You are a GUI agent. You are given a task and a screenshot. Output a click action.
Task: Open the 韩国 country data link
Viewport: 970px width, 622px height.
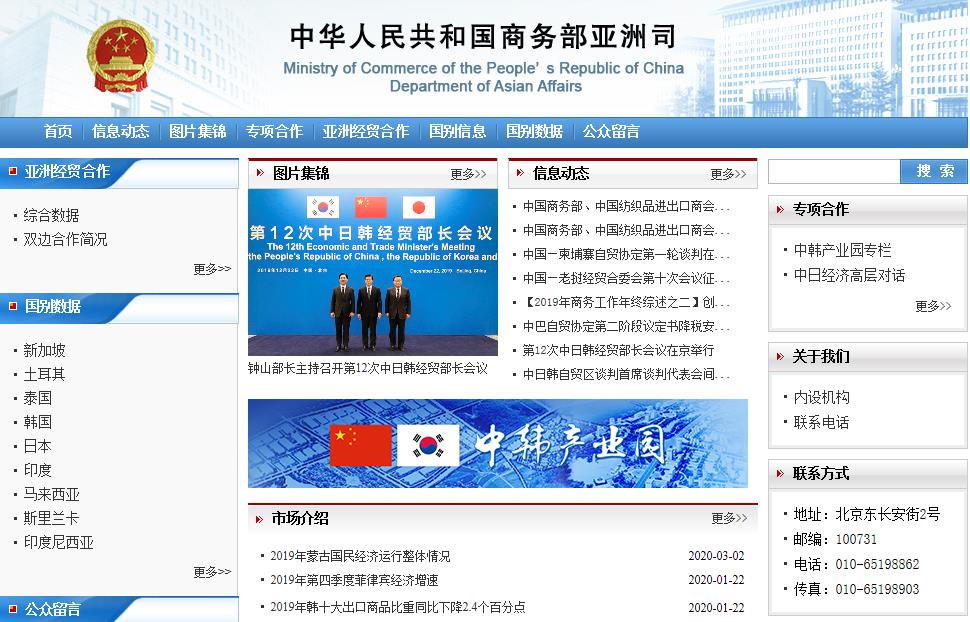pos(38,422)
